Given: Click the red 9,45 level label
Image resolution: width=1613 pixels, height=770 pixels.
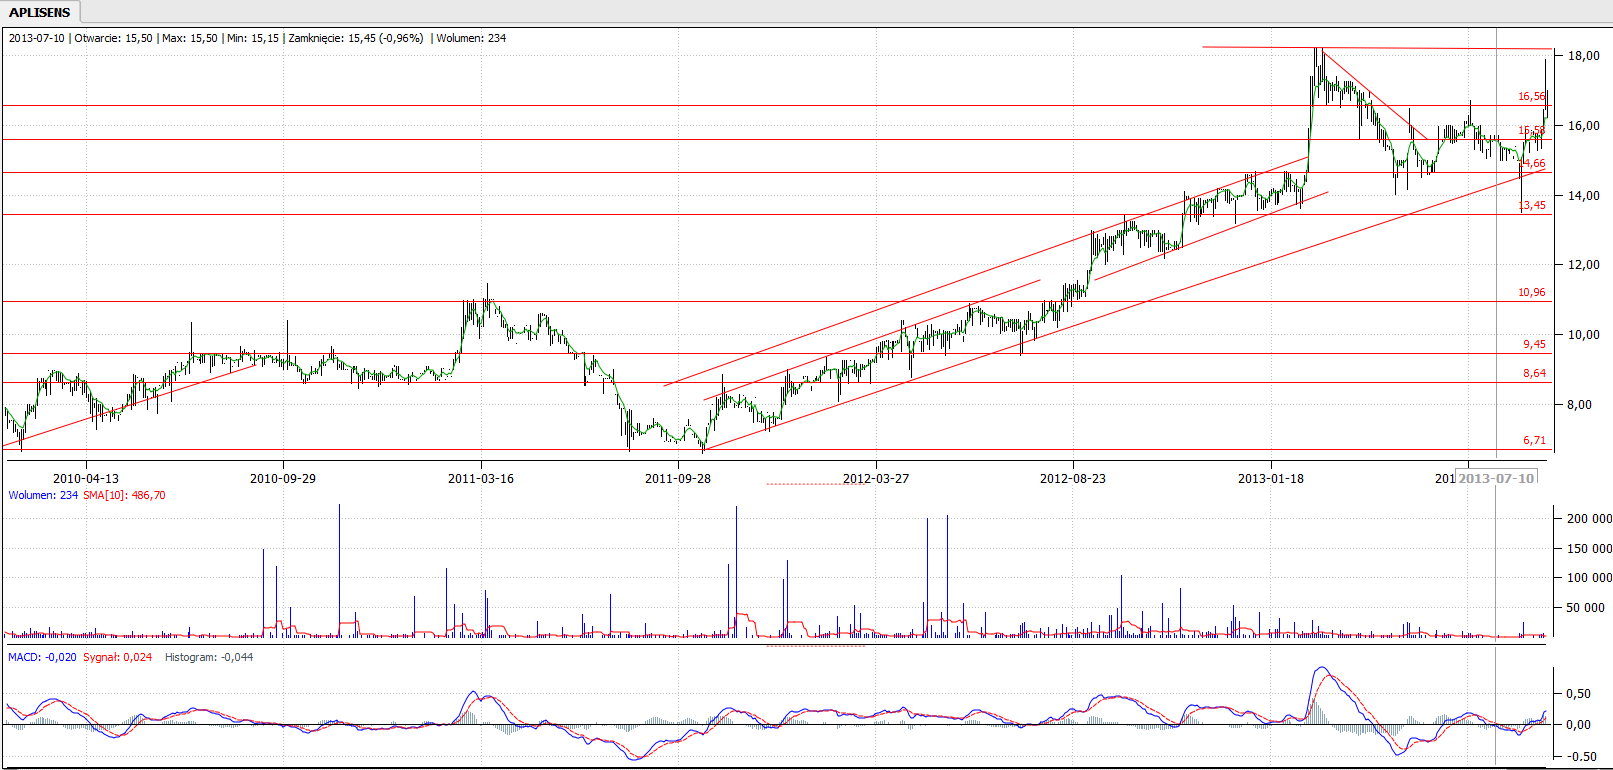Looking at the screenshot, I should coord(1534,344).
